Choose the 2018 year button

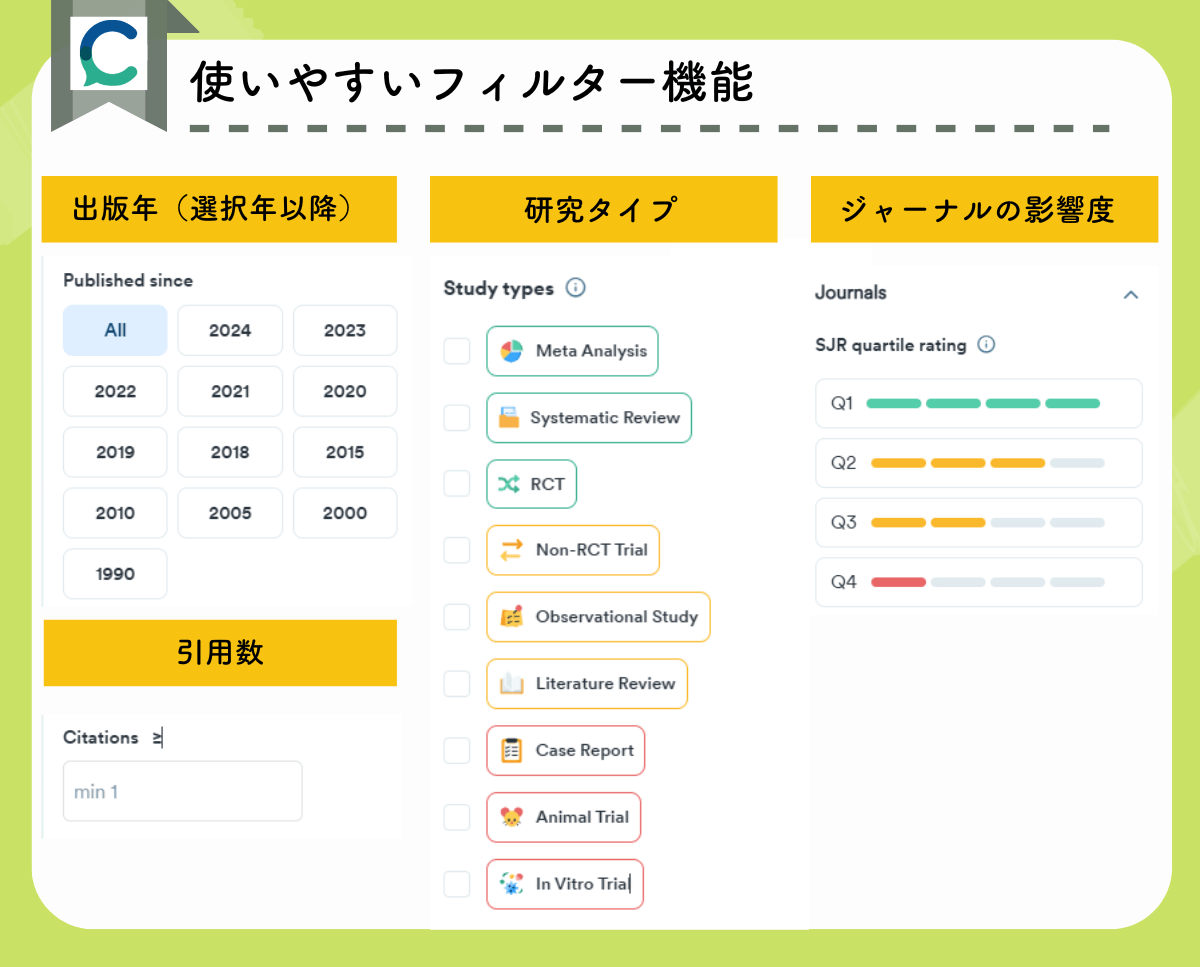pos(230,452)
